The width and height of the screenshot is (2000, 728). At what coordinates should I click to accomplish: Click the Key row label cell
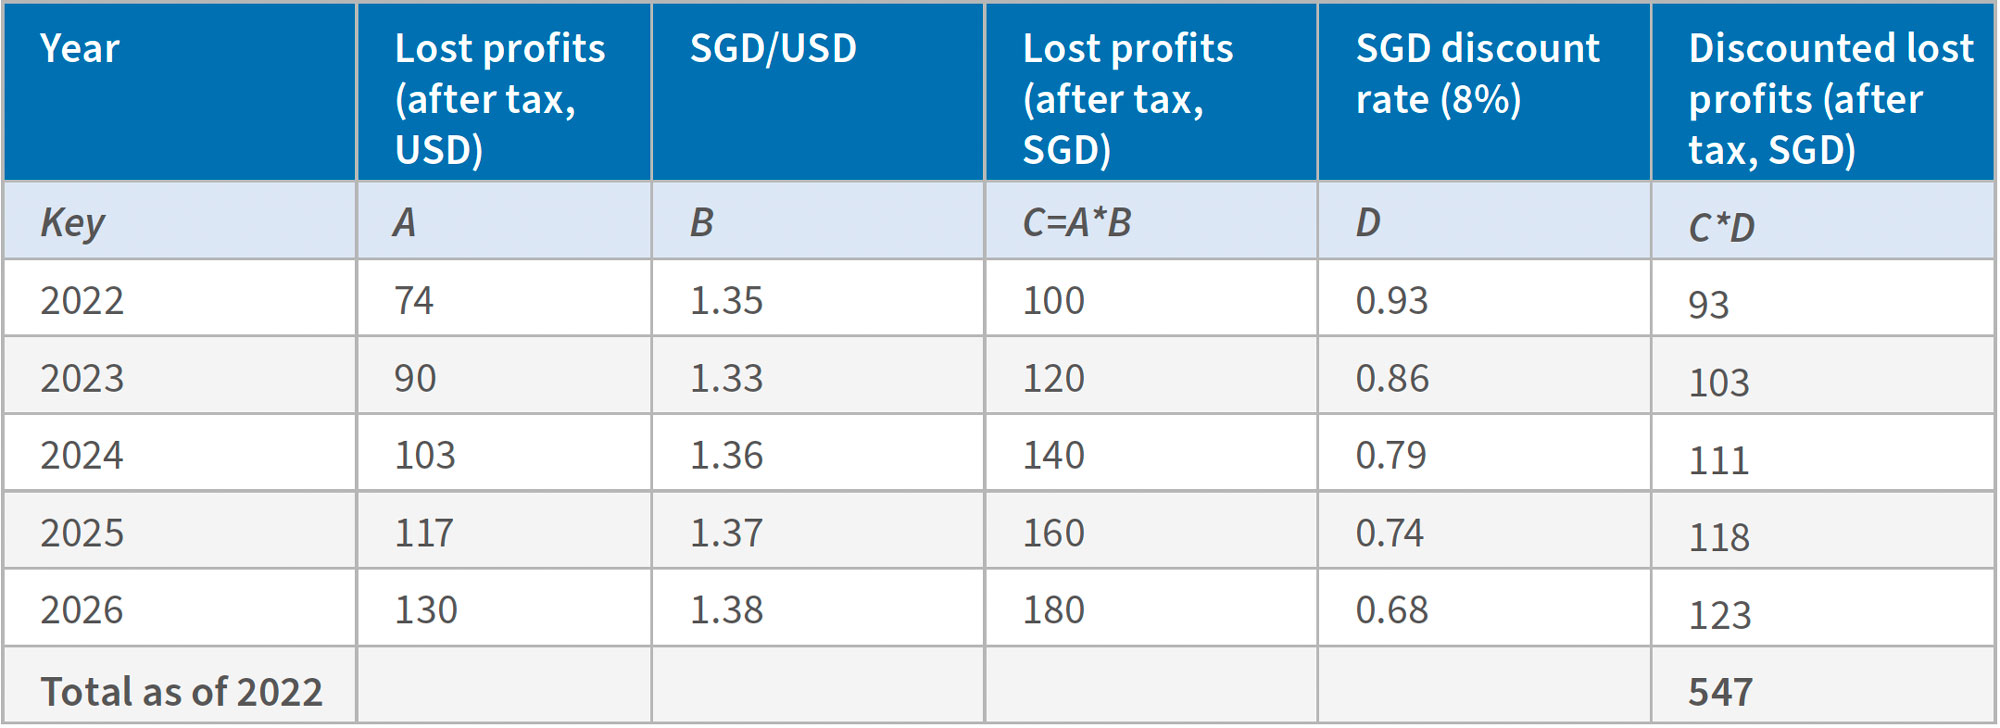72,222
